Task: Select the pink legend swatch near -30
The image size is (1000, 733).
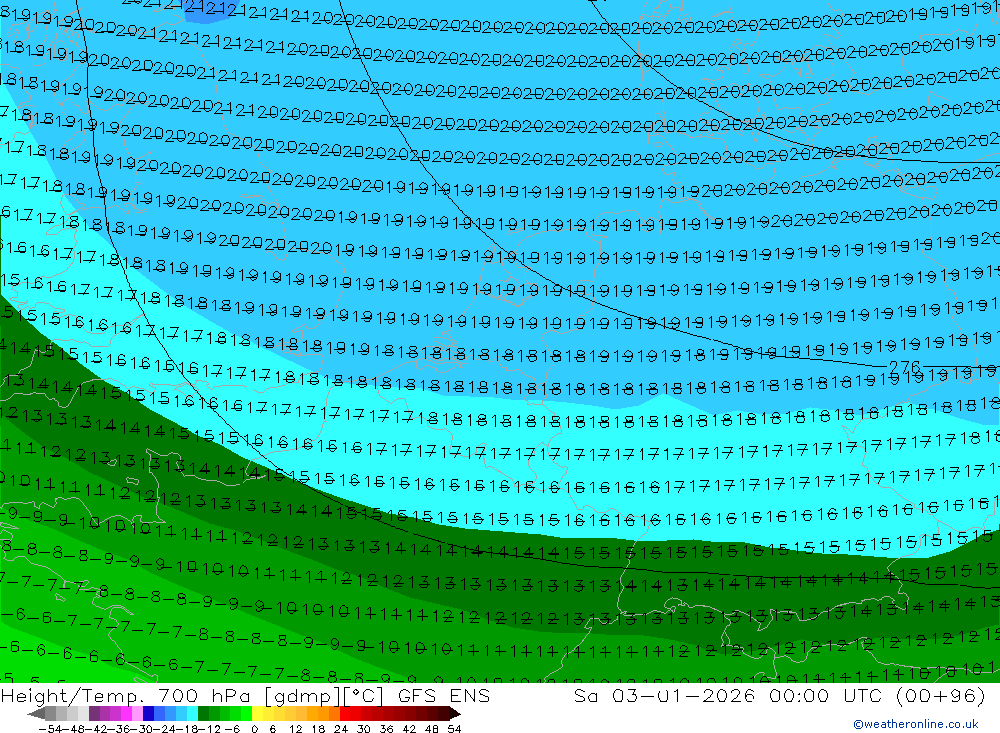Action: click(137, 714)
